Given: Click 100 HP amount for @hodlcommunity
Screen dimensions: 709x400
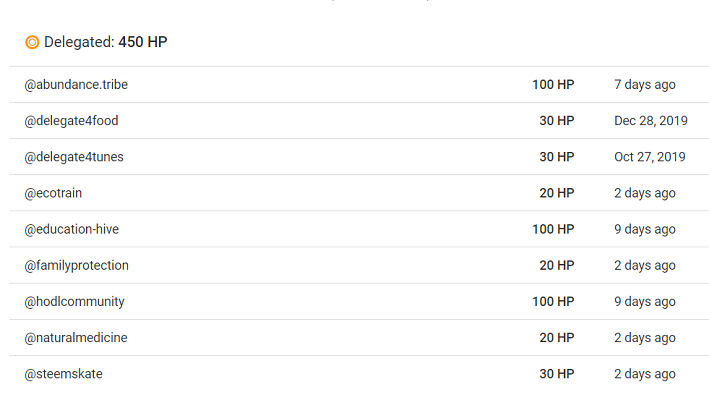Looking at the screenshot, I should click(x=553, y=301).
